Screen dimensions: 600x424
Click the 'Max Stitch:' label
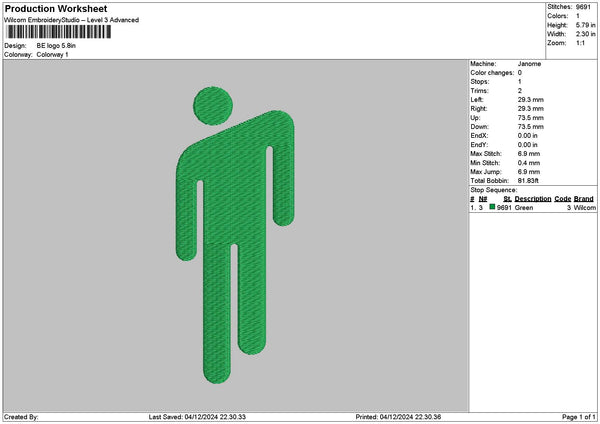click(486, 153)
